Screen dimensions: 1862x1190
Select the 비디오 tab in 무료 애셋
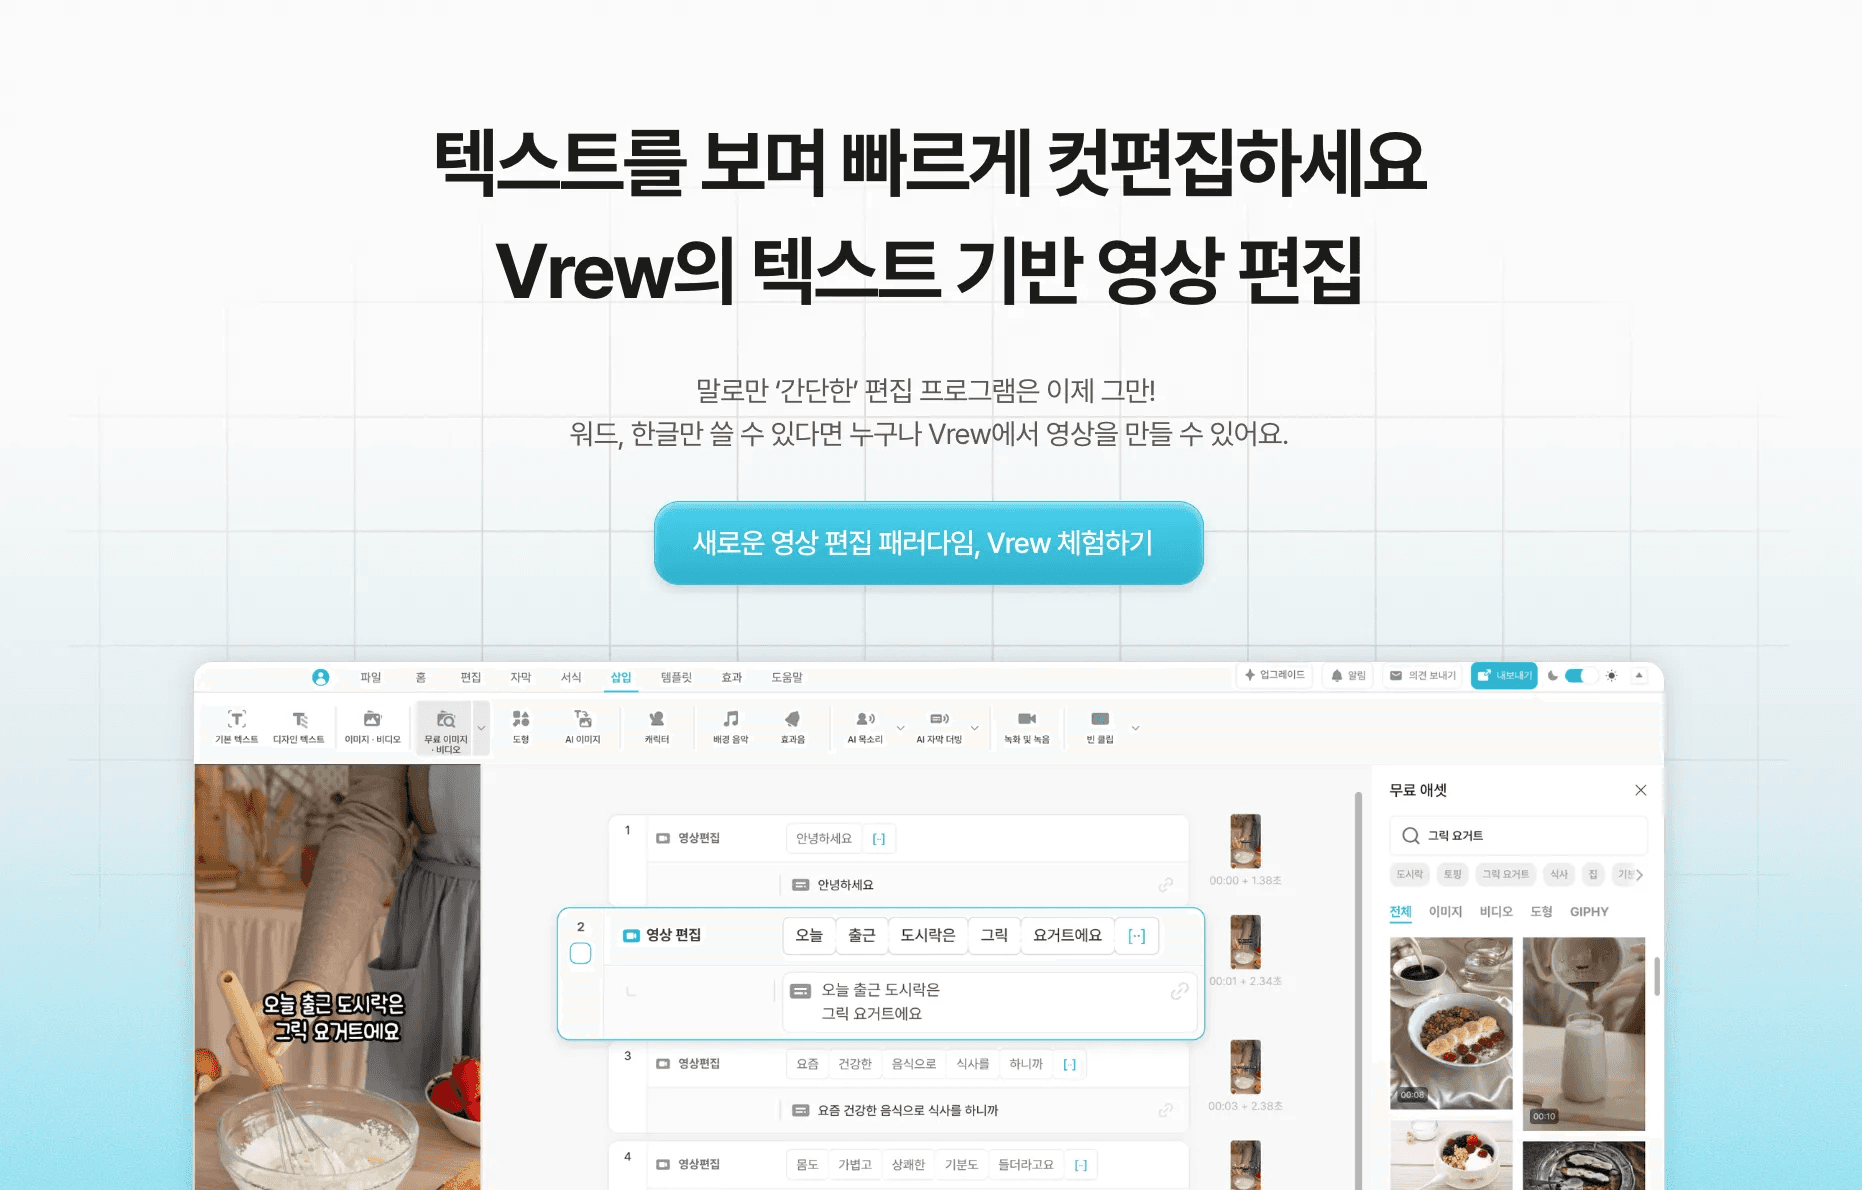[1496, 912]
